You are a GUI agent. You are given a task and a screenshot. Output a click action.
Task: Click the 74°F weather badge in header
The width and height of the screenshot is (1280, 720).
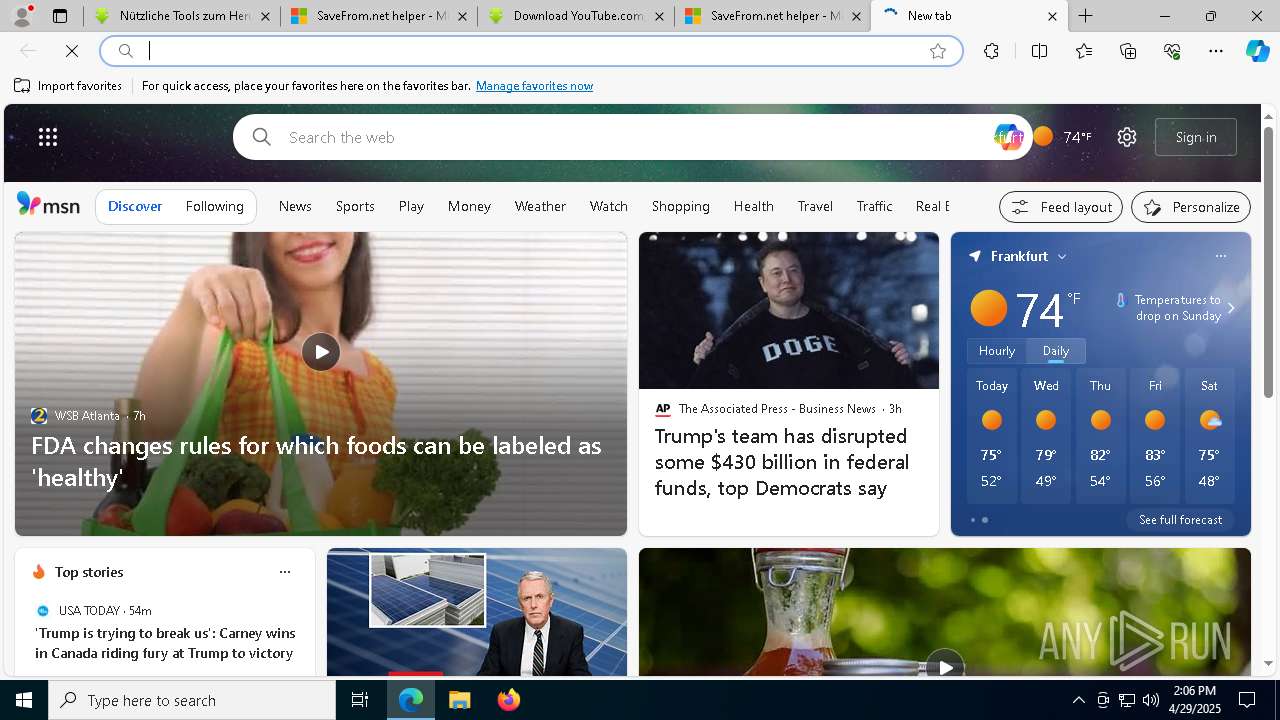click(x=1063, y=137)
